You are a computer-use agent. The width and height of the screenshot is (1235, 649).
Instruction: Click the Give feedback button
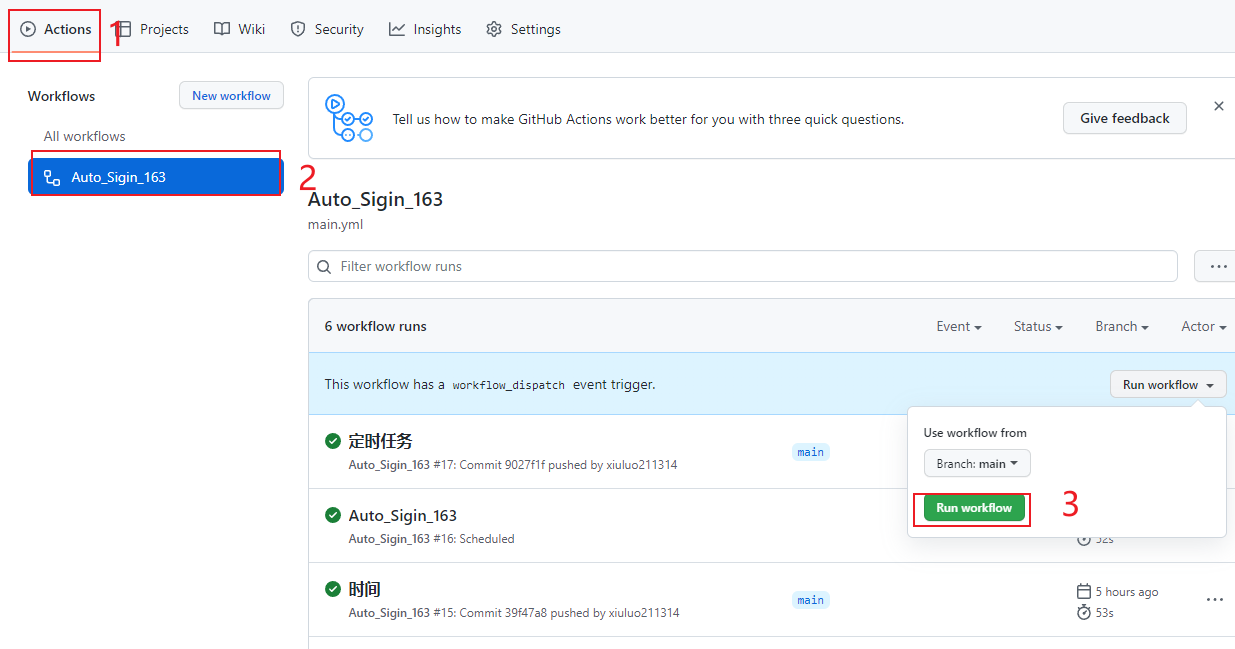1124,118
